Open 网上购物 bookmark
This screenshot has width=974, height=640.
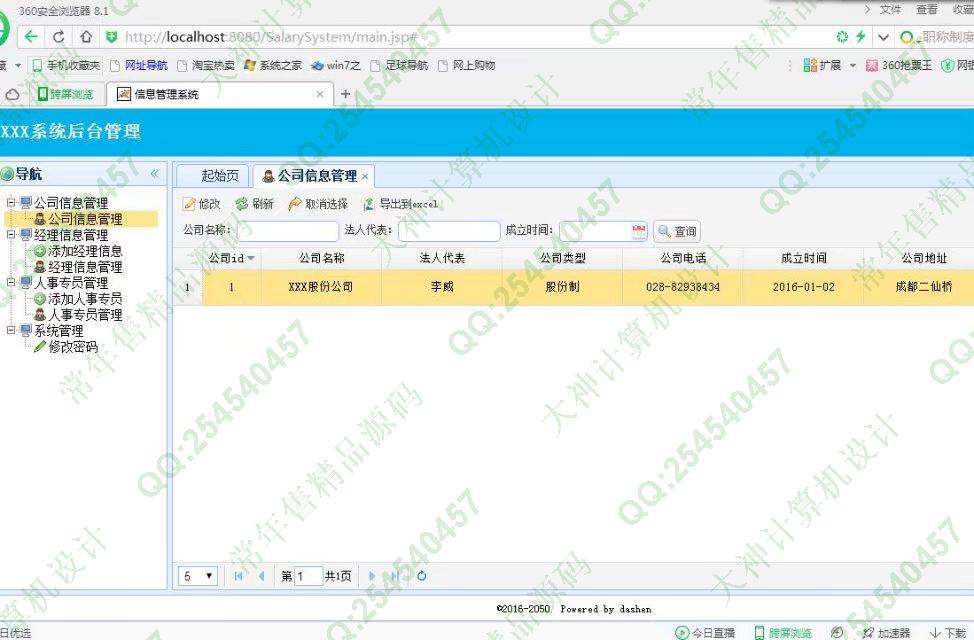point(467,65)
